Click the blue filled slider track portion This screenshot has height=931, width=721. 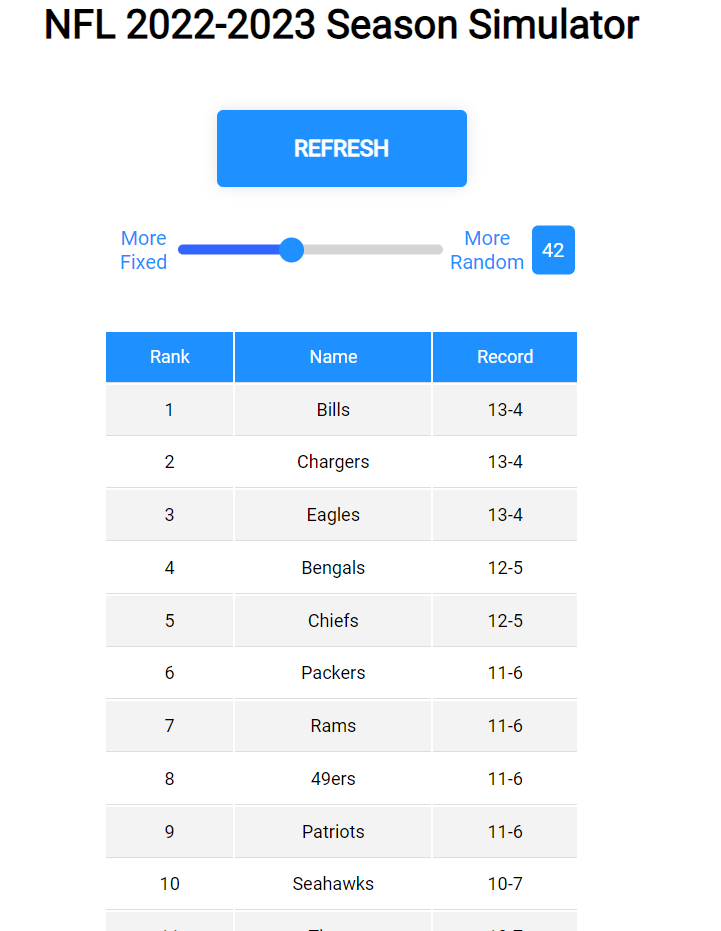tap(229, 250)
